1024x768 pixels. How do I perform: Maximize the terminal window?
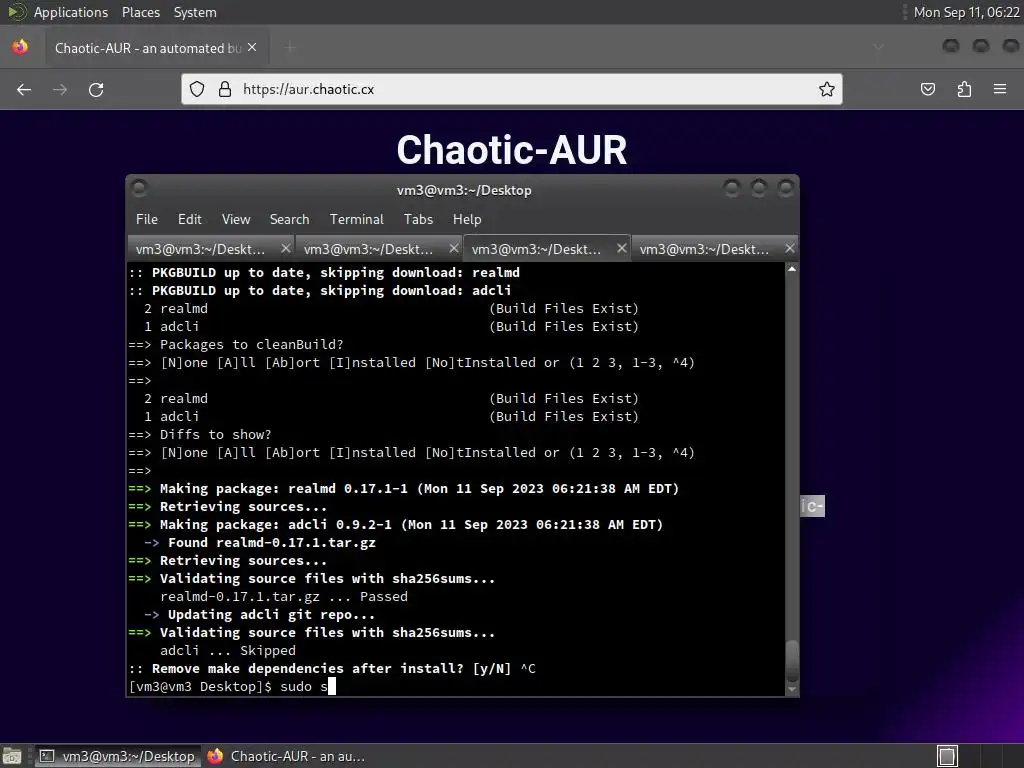(758, 189)
